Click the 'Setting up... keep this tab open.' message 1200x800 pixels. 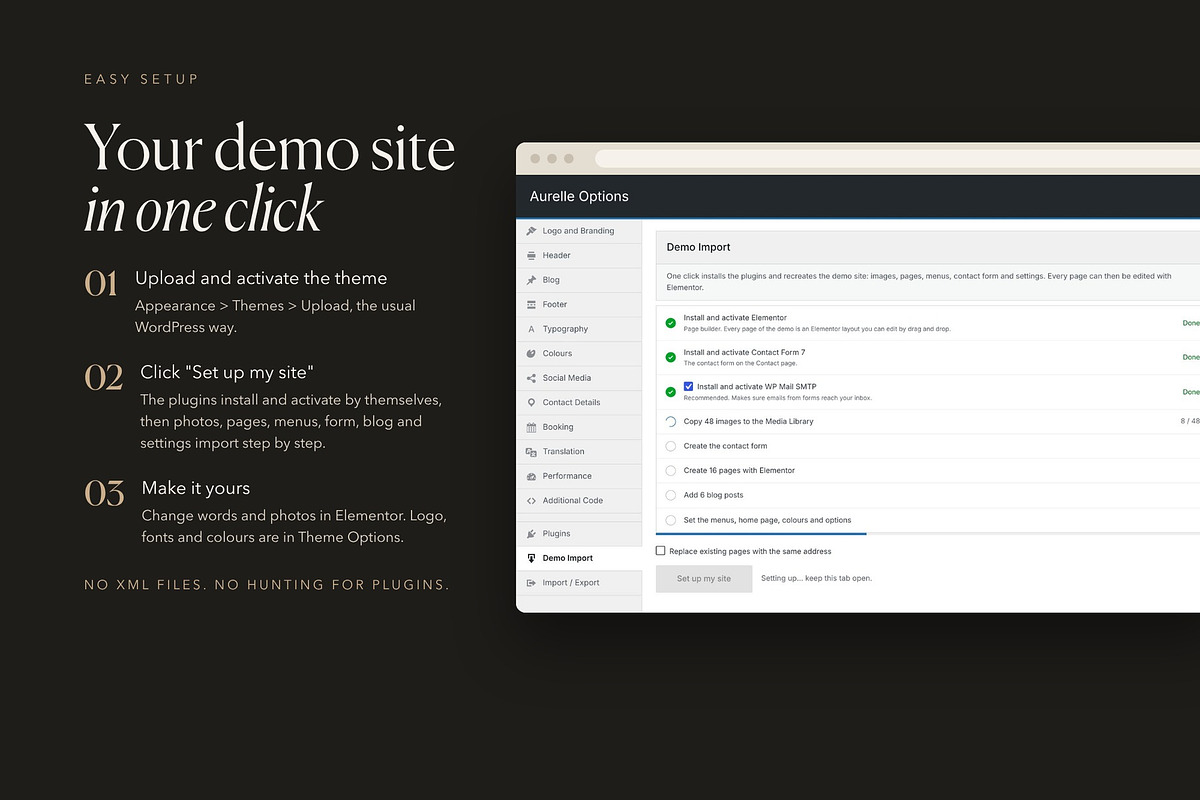pyautogui.click(x=816, y=579)
